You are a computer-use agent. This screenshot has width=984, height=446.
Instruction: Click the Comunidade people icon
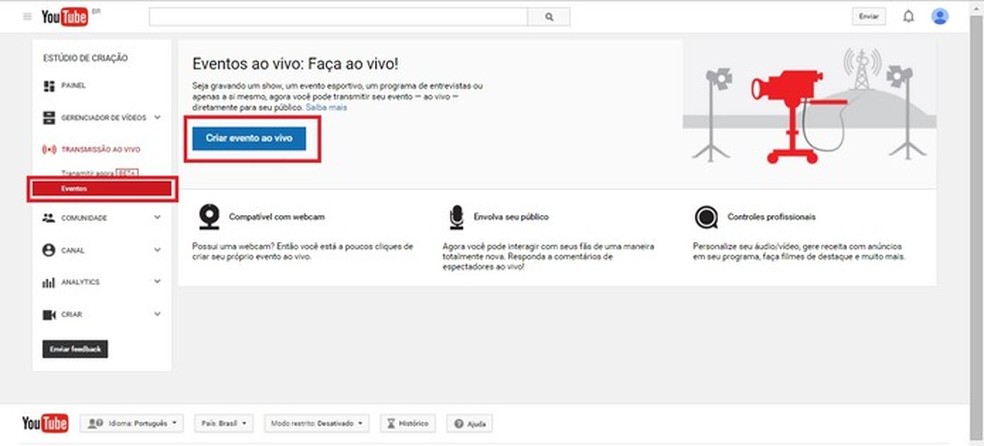[49, 218]
